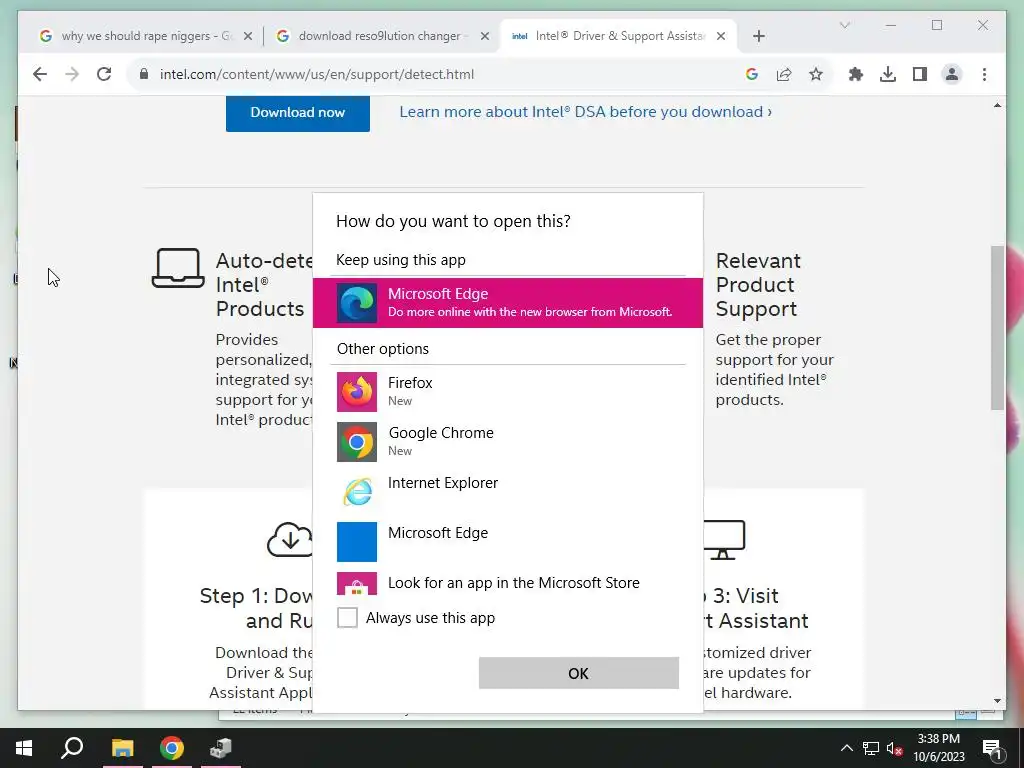Open Chrome three-dot menu
The height and width of the screenshot is (768, 1024).
click(984, 74)
